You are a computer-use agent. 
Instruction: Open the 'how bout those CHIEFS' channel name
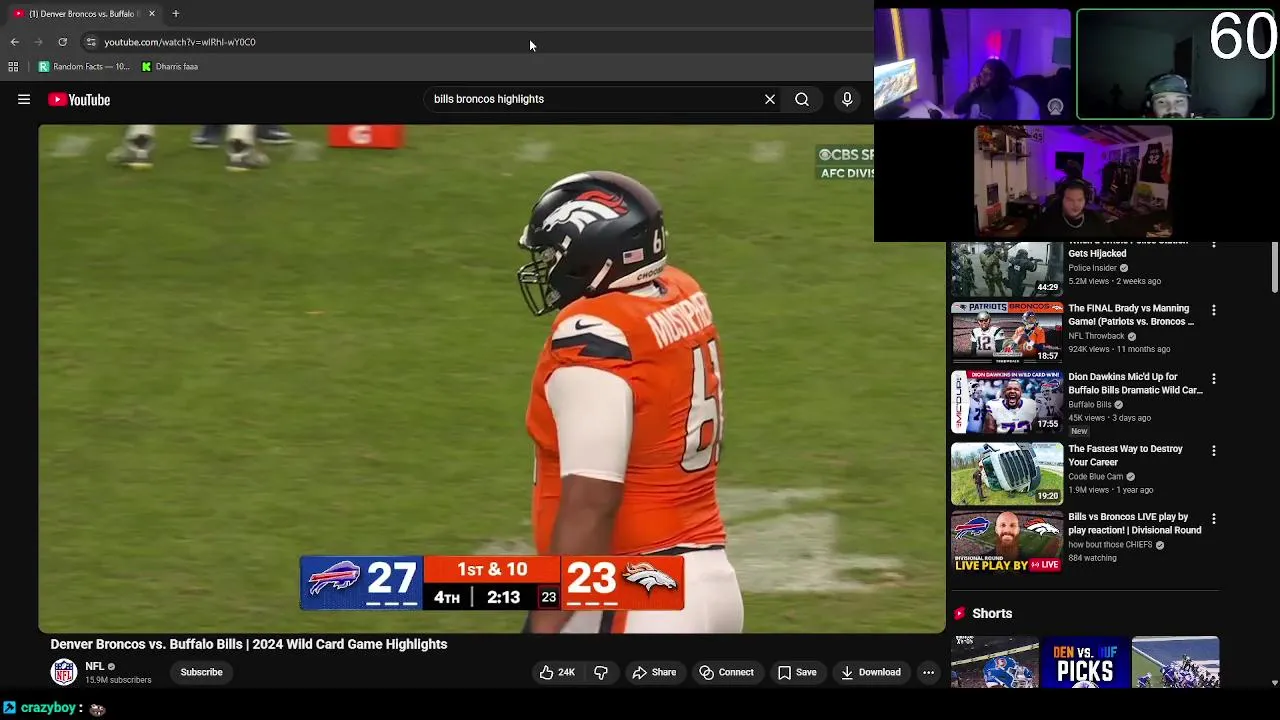point(1110,545)
